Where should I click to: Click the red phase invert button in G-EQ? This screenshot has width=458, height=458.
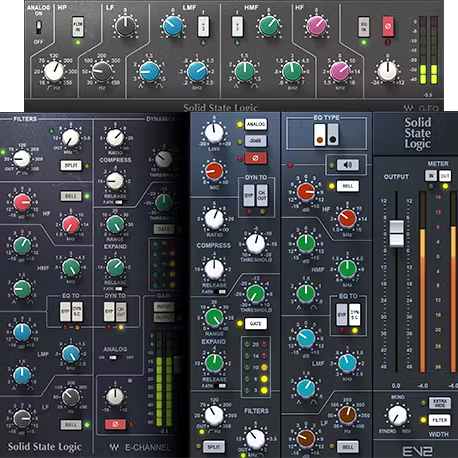[x=388, y=27]
